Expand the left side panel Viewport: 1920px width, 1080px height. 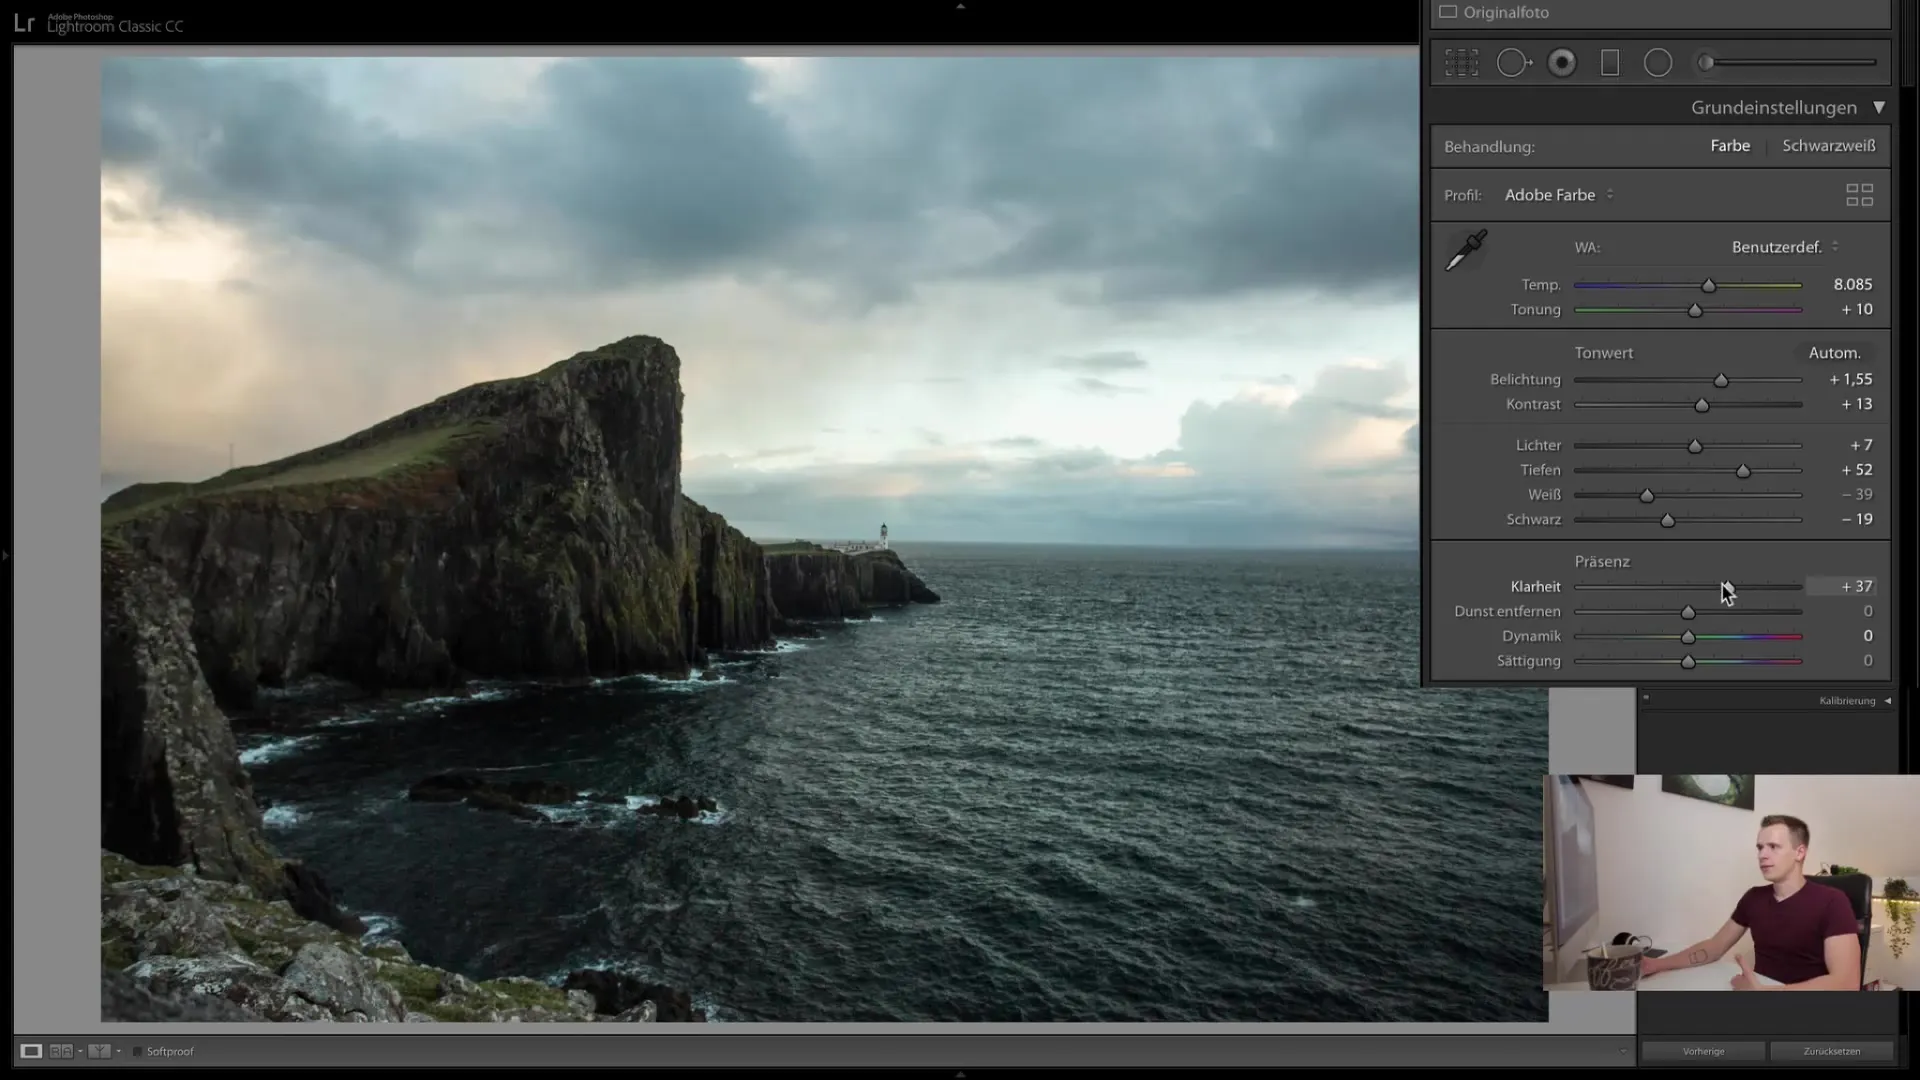point(5,555)
